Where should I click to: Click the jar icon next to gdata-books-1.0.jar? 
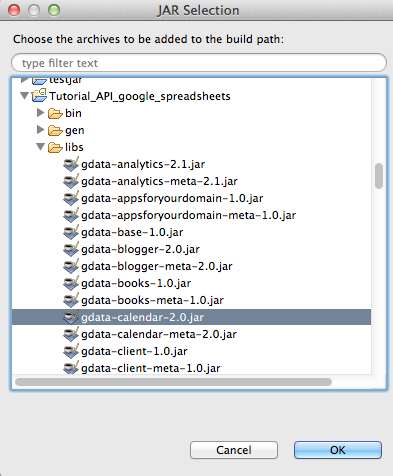[71, 283]
